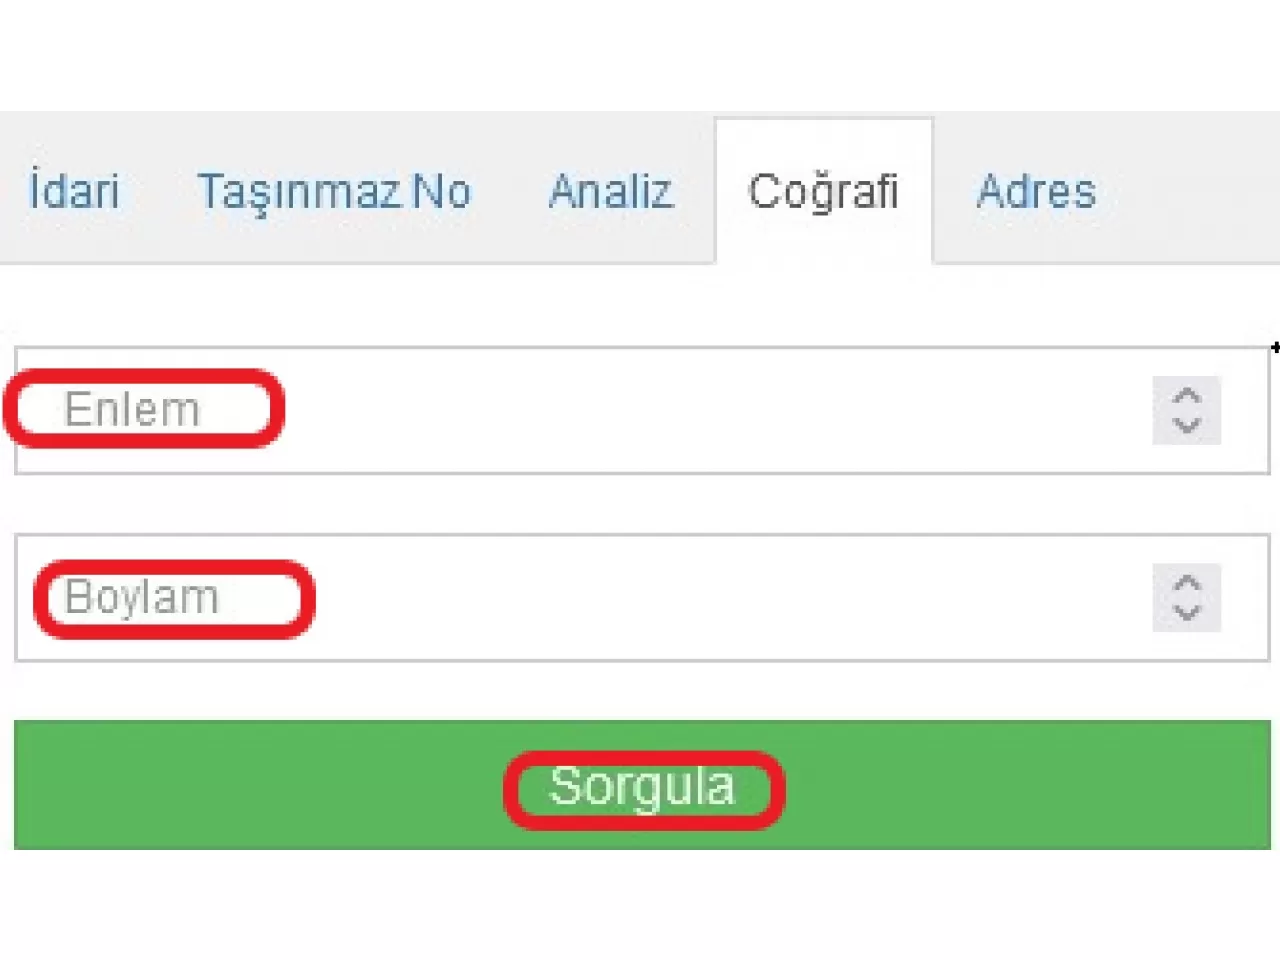Click the green Sorgula button
Screen dimensions: 1280x960
point(640,786)
